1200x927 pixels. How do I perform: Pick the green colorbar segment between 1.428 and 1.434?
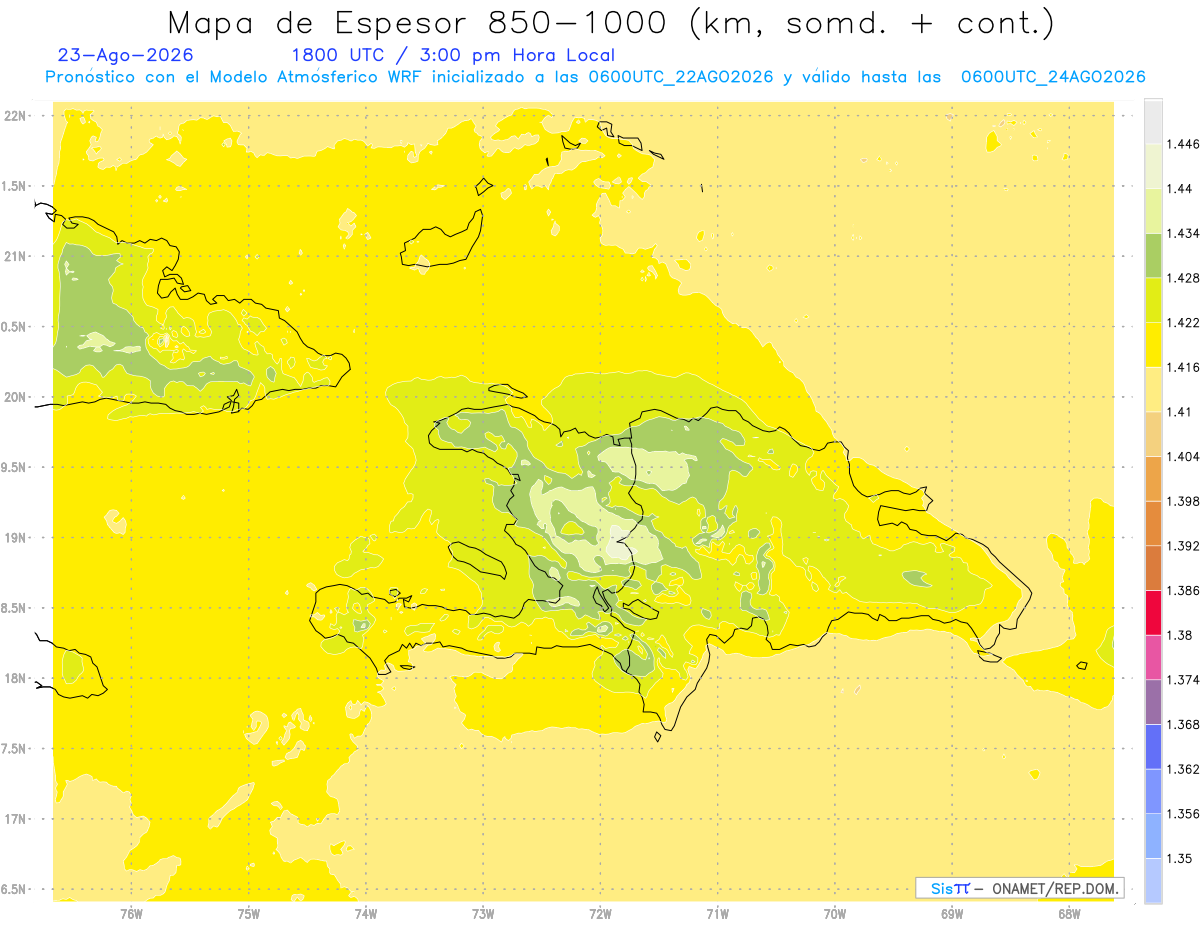coord(1153,256)
